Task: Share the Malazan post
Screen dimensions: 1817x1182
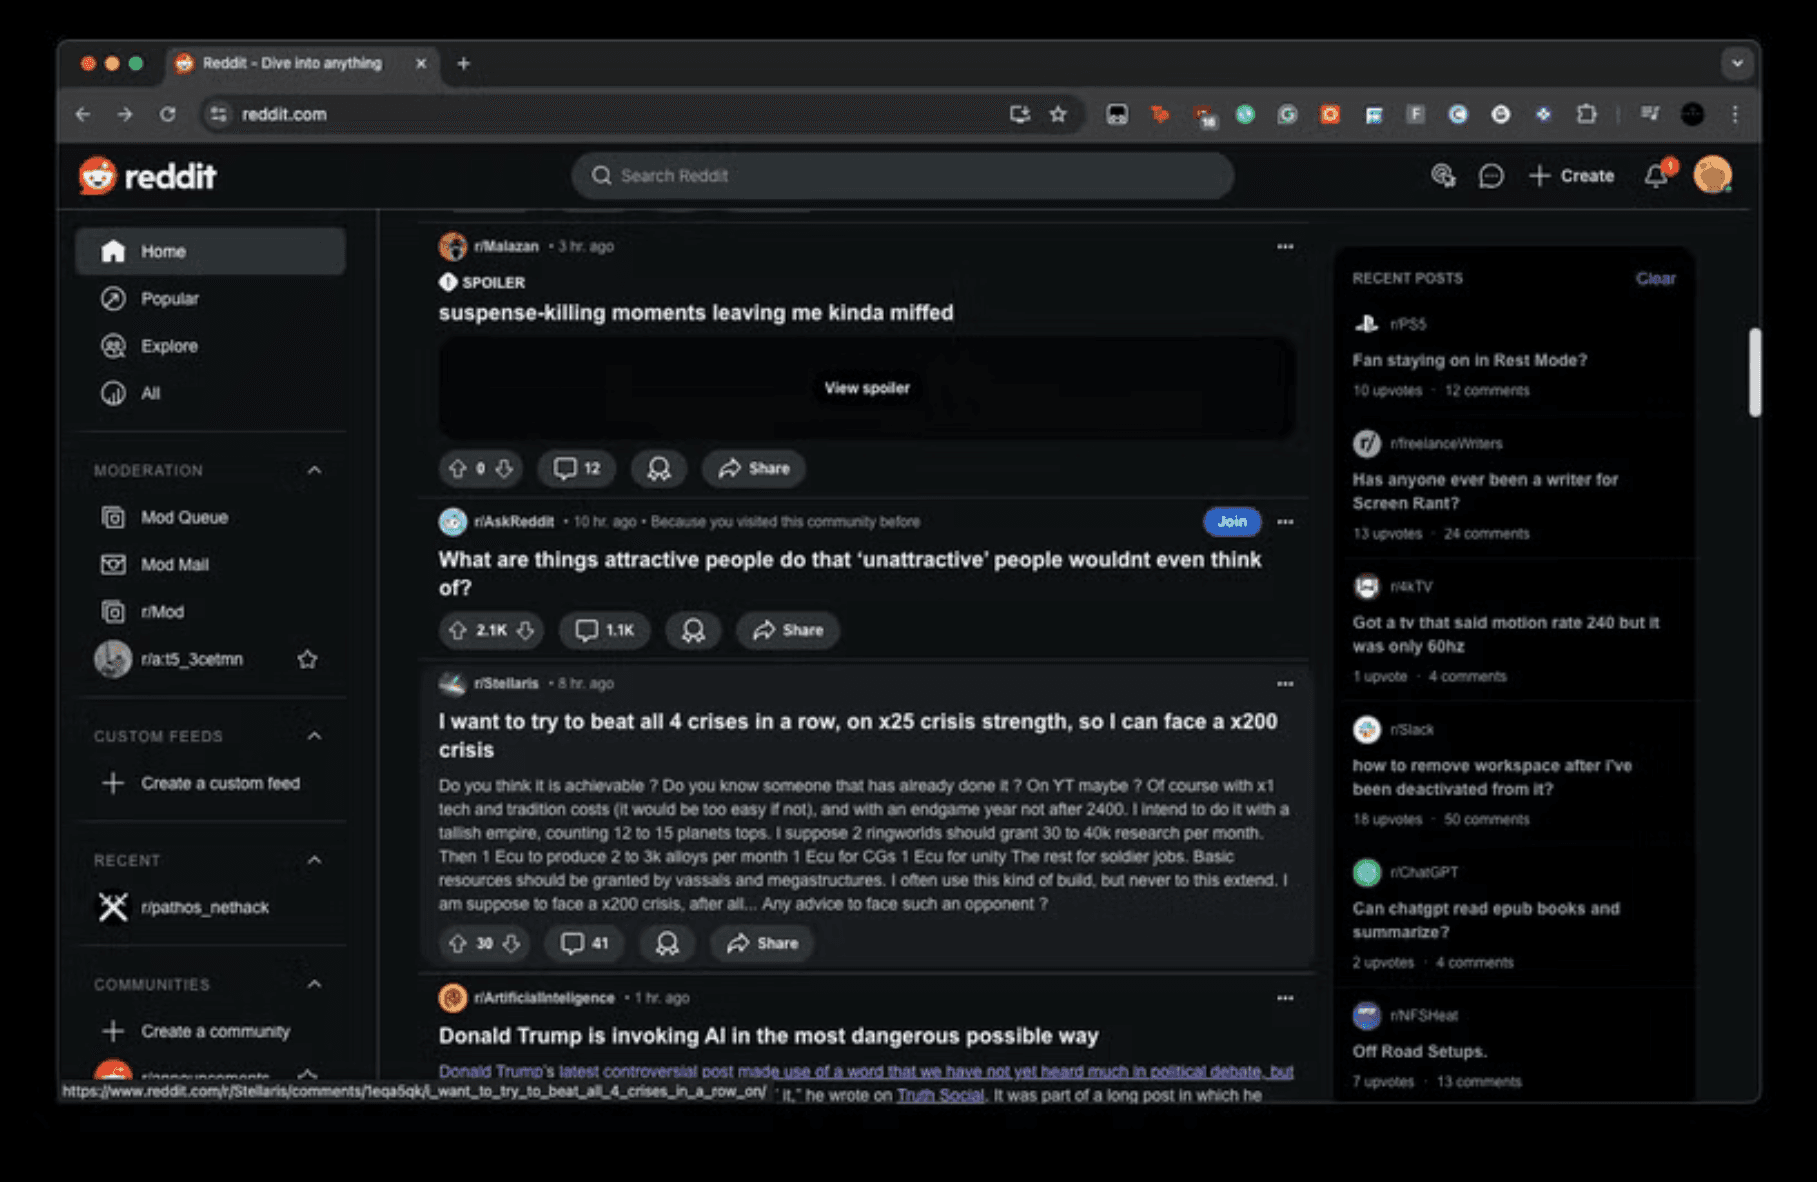Action: [x=754, y=468]
